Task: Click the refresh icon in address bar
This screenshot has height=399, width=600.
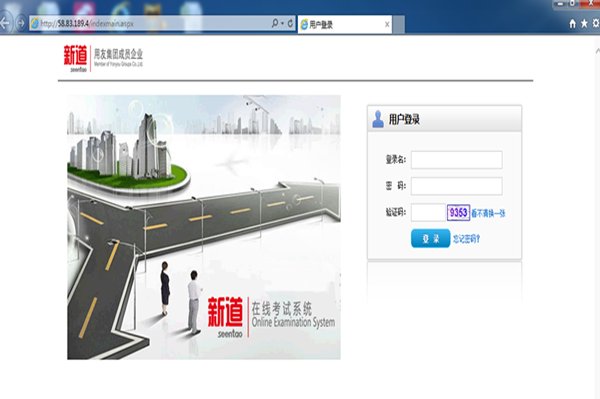Action: point(290,23)
